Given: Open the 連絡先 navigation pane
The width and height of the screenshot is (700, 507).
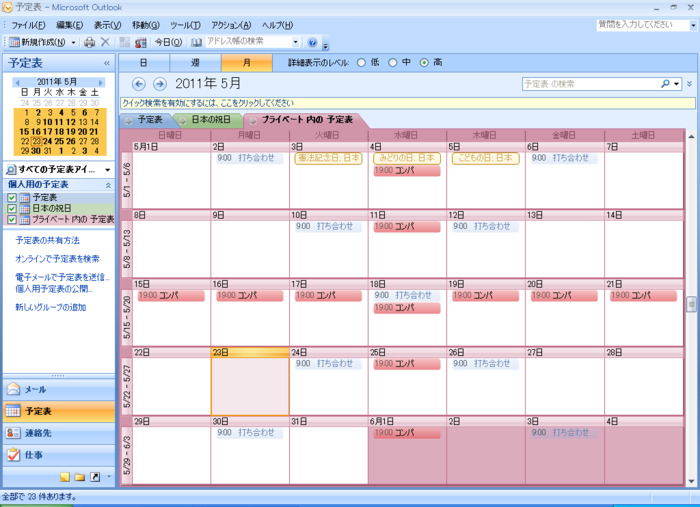Looking at the screenshot, I should click(x=59, y=433).
